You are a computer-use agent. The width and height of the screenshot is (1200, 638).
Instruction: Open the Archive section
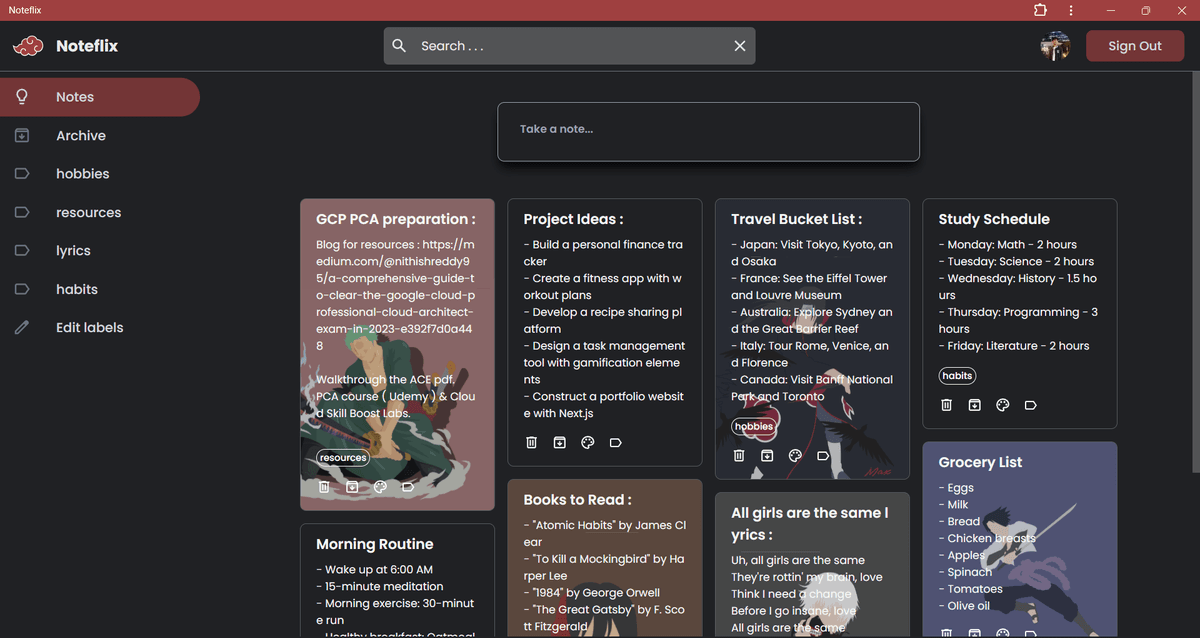coord(100,136)
